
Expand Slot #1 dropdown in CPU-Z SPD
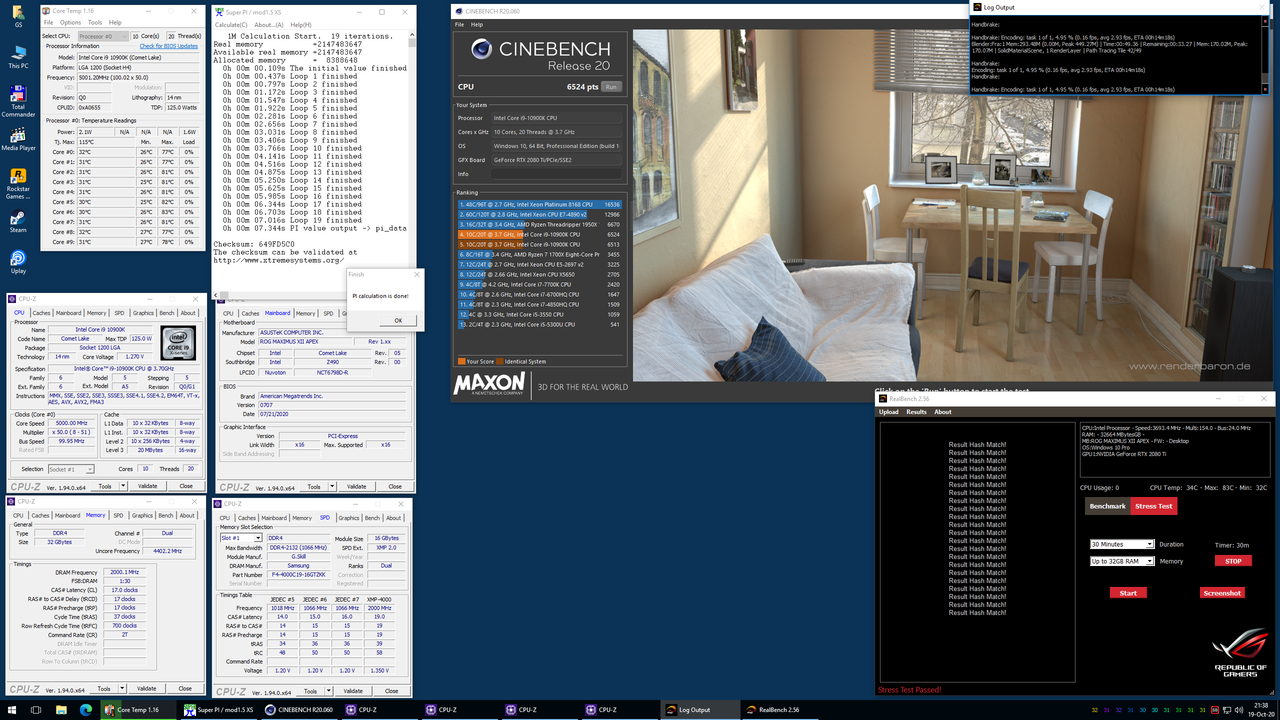pos(241,538)
